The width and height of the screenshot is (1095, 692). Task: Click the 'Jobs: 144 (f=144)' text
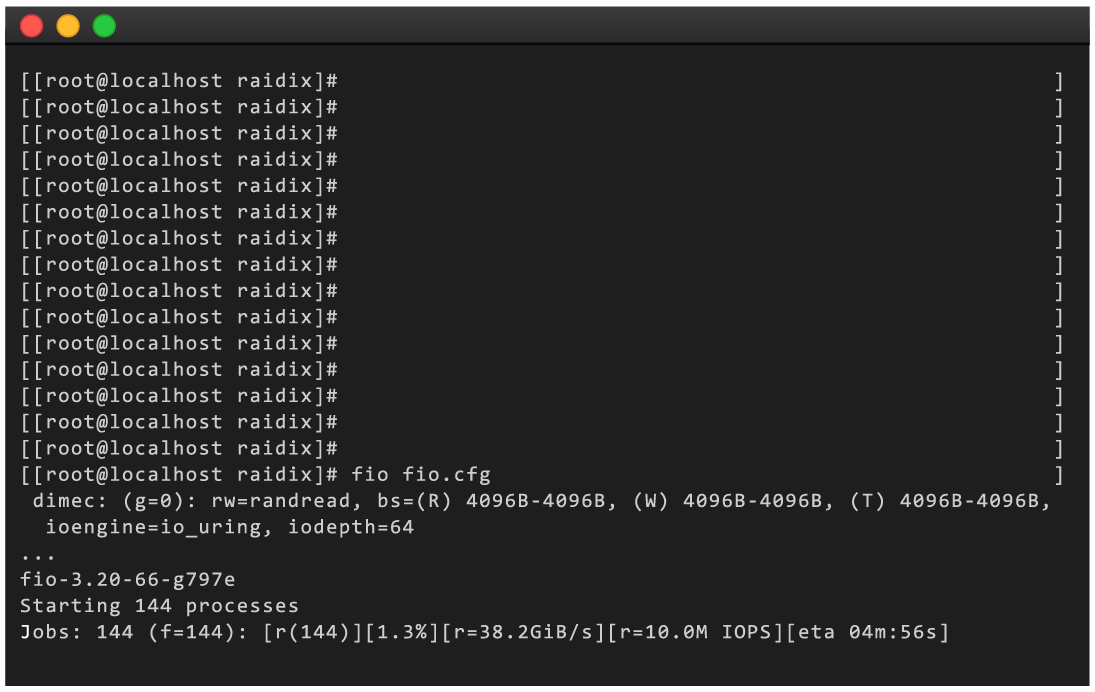[131, 632]
